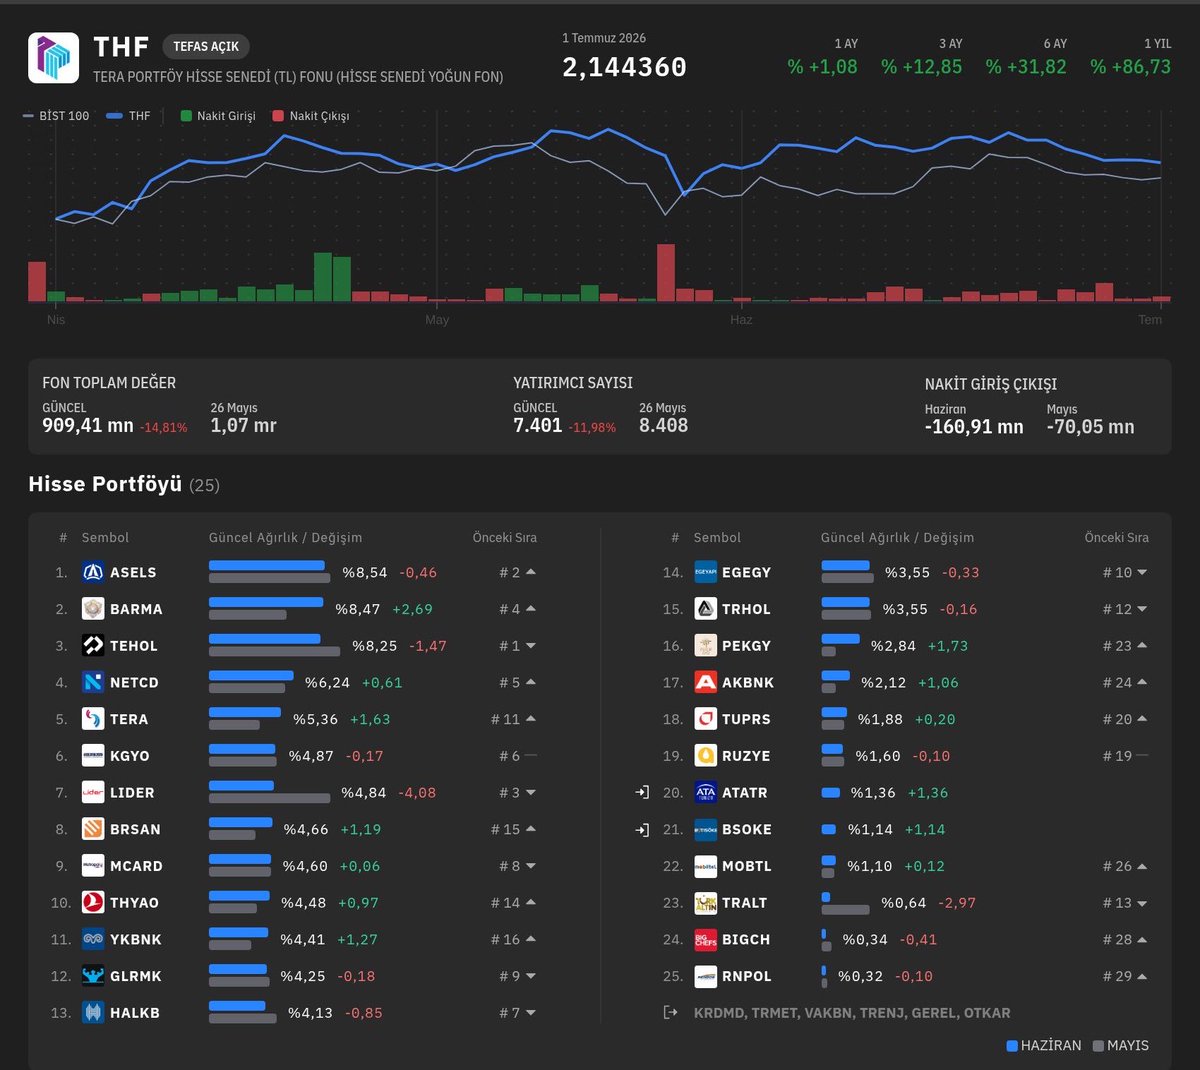
Task: Click the ASELS weight bar
Action: (269, 572)
